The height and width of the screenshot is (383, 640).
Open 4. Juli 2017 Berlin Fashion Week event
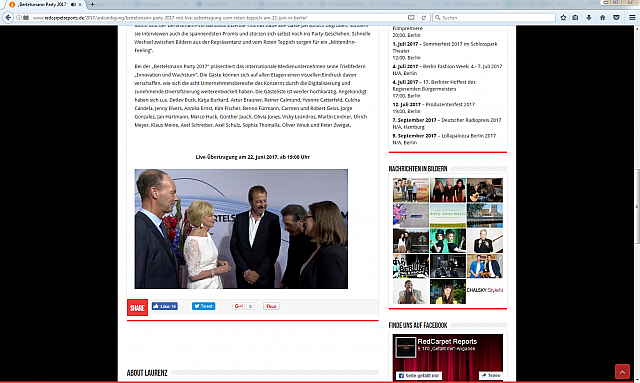(447, 67)
